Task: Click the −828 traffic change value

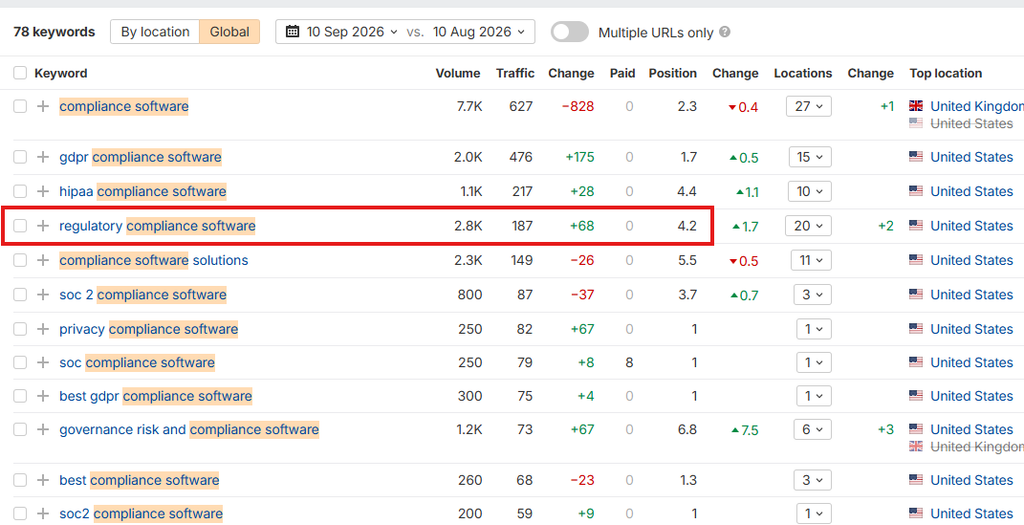Action: click(578, 106)
